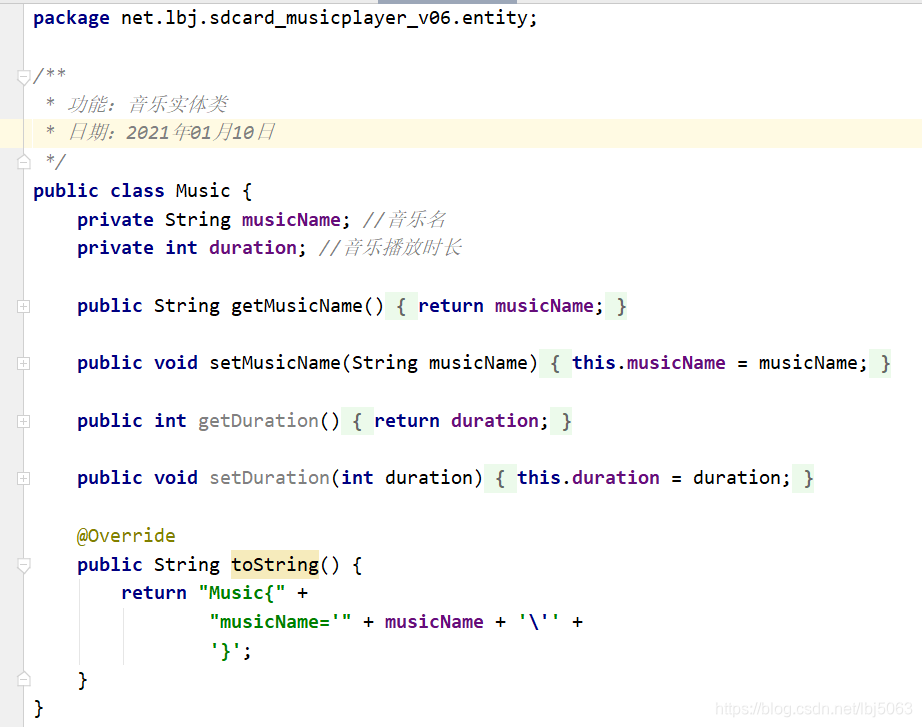Image resolution: width=922 pixels, height=727 pixels.
Task: Click return duration statement in getDuration
Action: 461,421
